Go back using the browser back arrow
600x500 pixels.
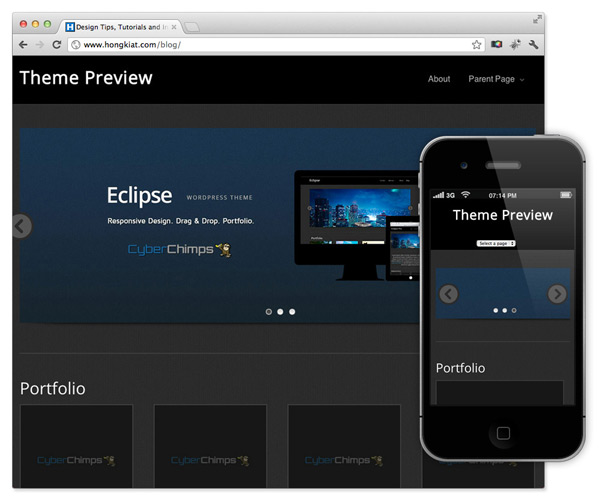pyautogui.click(x=23, y=45)
